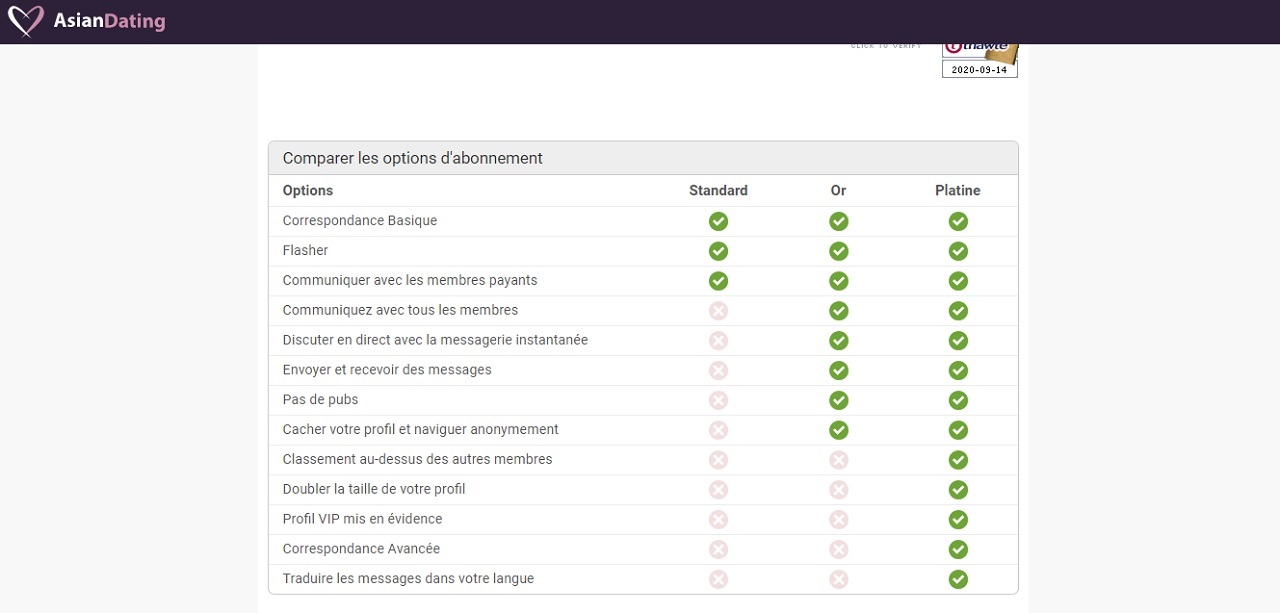1280x613 pixels.
Task: Click Platine checkmark for Traduire les messages
Action: [958, 579]
